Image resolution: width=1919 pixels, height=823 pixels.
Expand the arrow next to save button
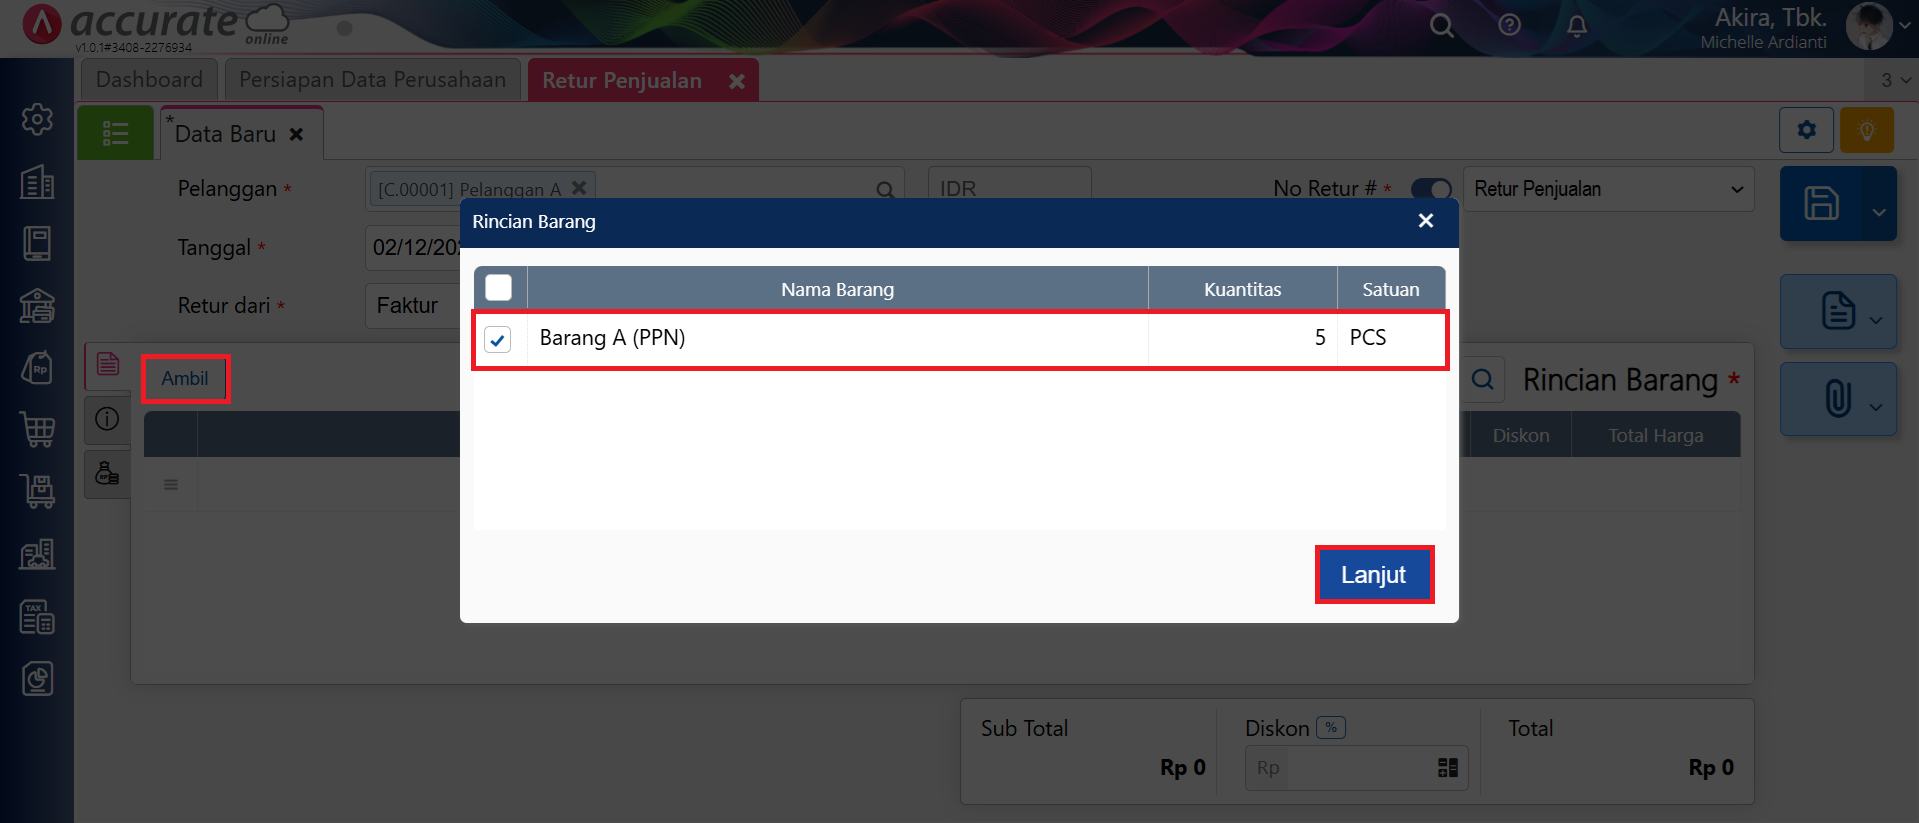pos(1878,212)
